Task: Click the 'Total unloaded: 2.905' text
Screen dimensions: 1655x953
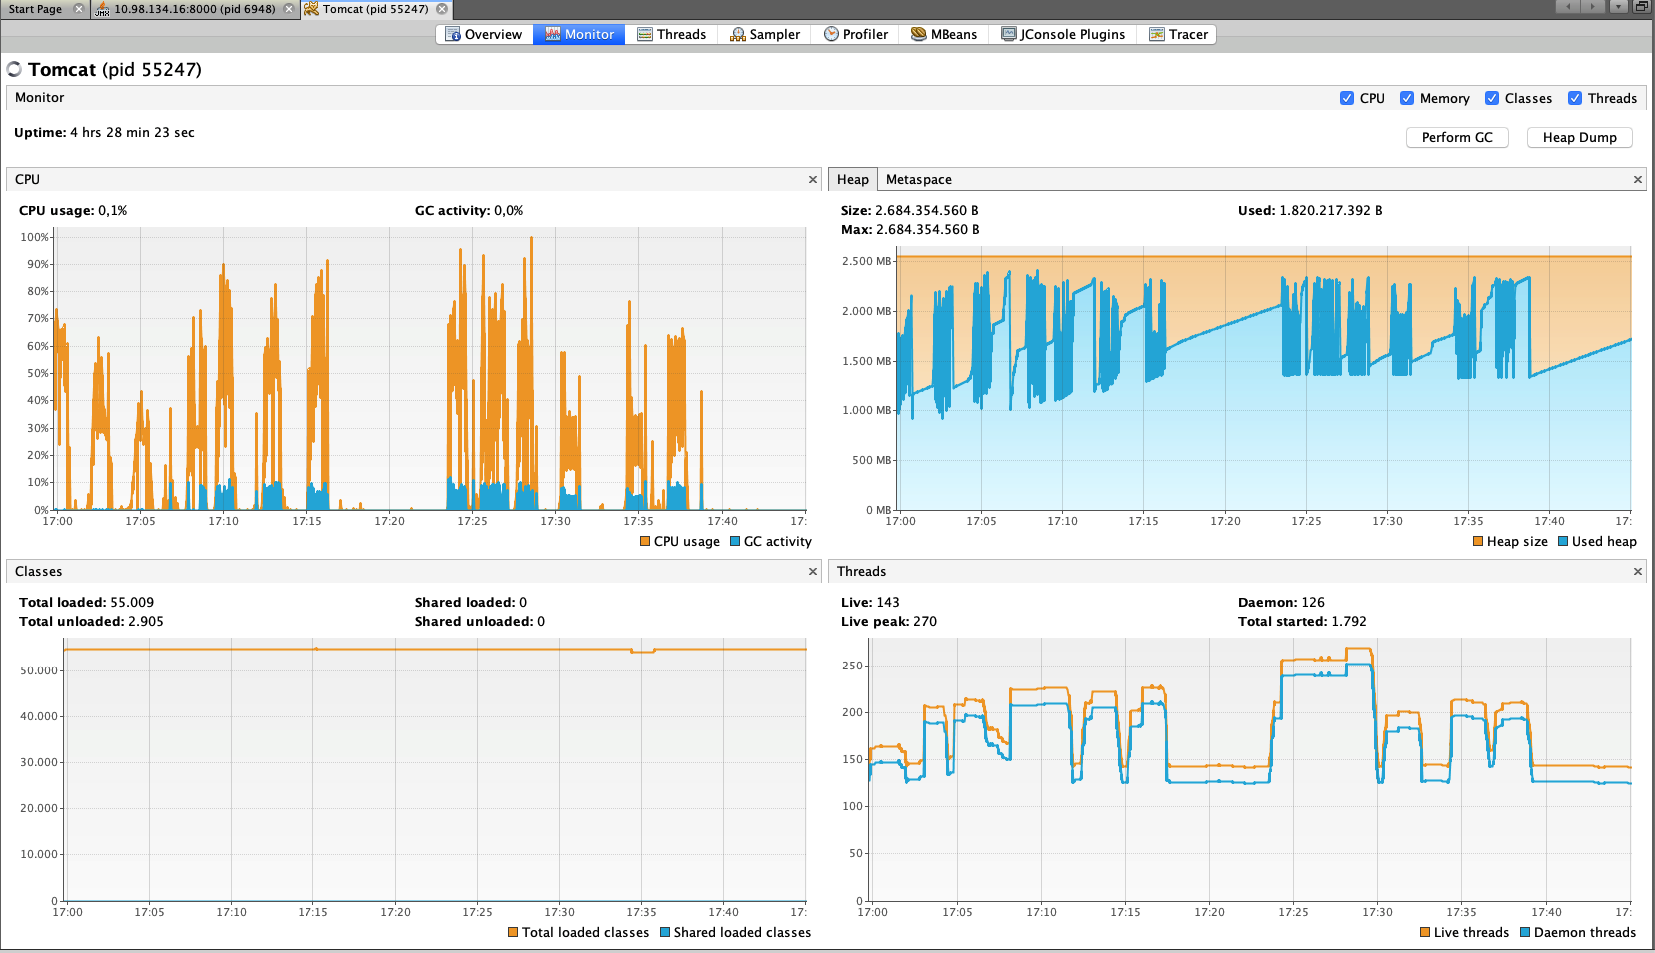Action: (x=91, y=622)
